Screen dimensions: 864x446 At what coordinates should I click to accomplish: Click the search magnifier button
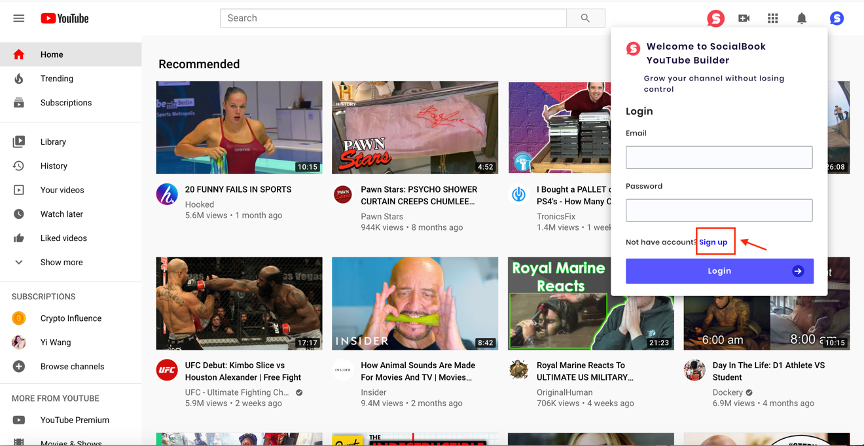point(586,18)
